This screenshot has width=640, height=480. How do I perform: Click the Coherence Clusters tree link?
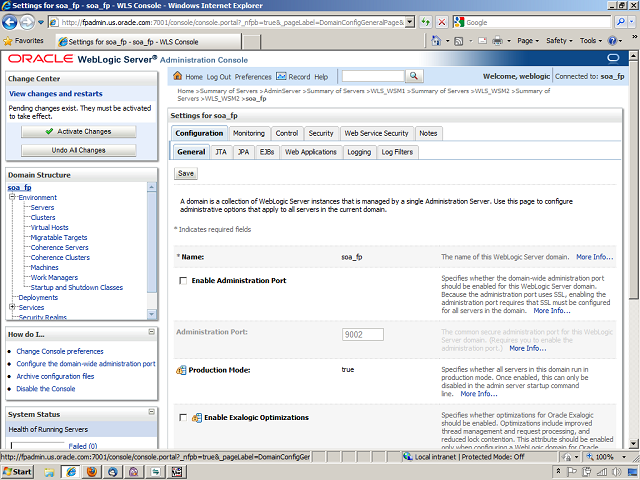59,257
